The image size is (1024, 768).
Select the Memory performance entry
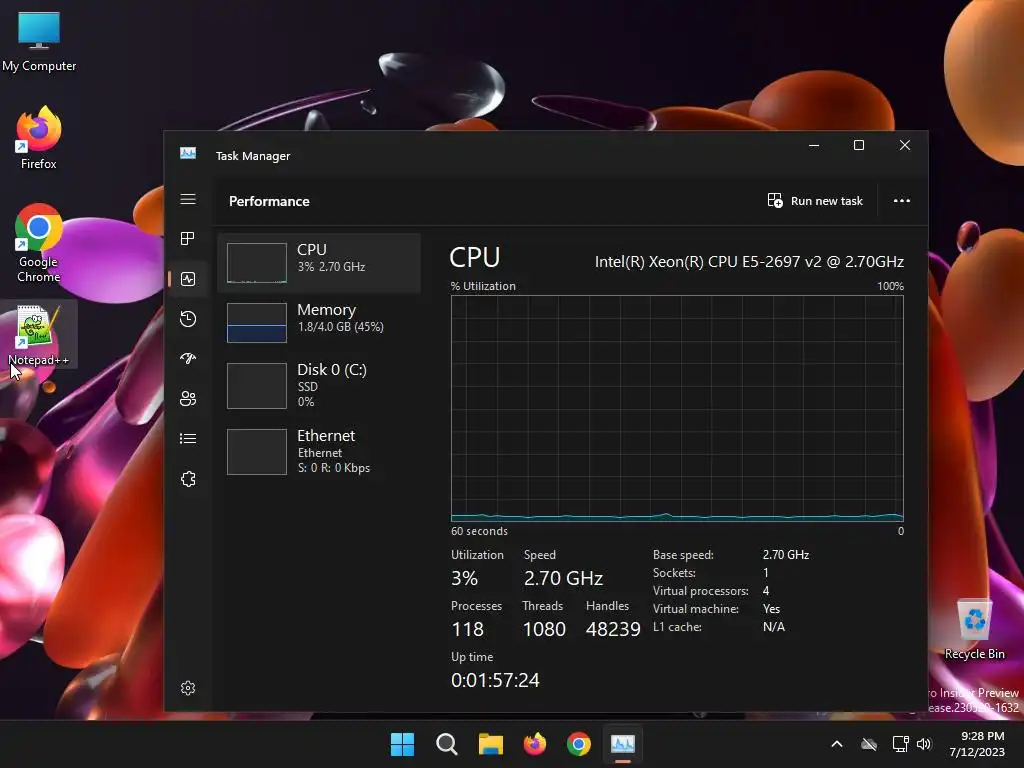tap(319, 323)
